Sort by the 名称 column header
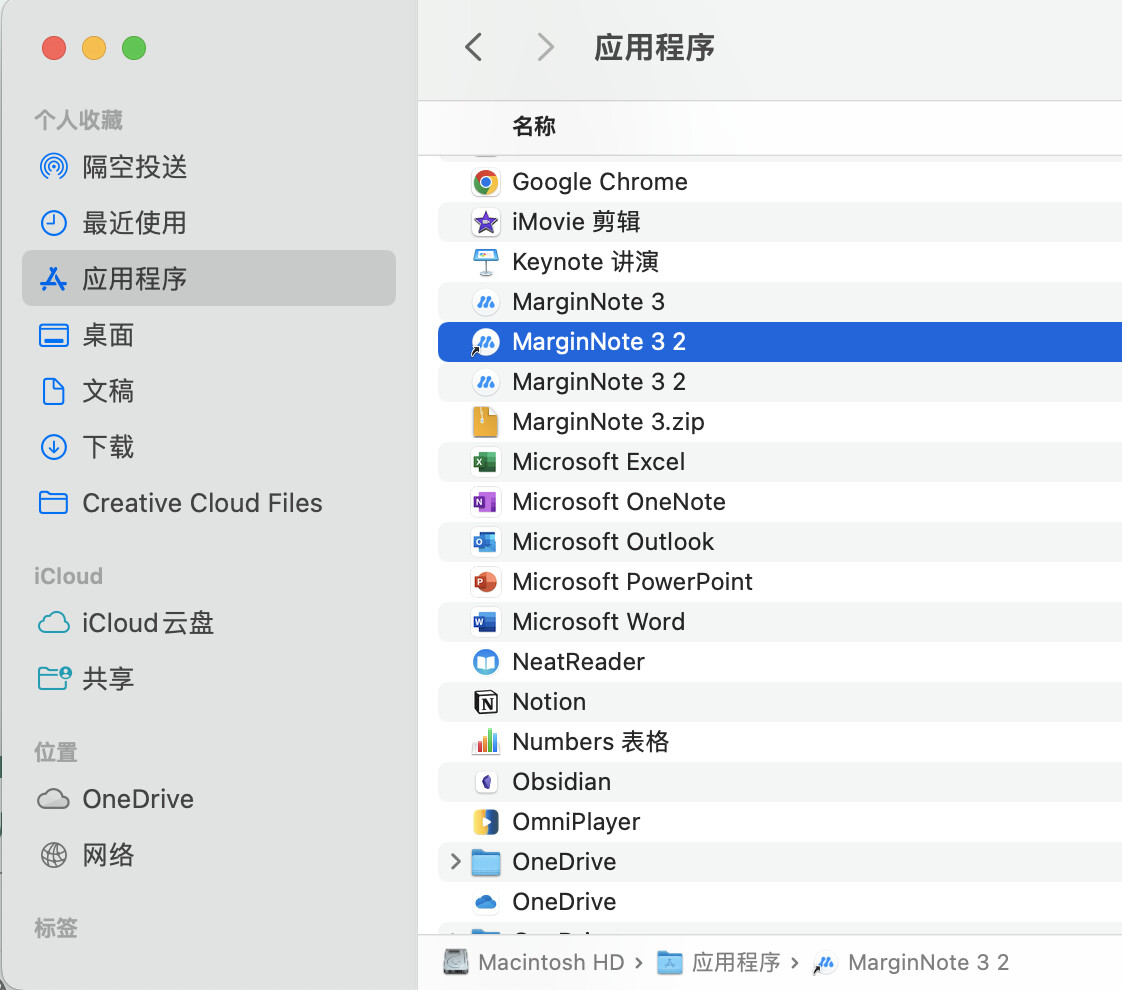This screenshot has width=1122, height=990. click(x=534, y=126)
